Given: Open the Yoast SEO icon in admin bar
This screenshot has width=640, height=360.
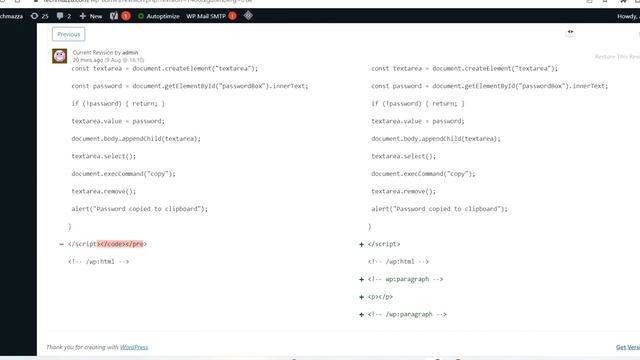Looking at the screenshot, I should [x=120, y=16].
